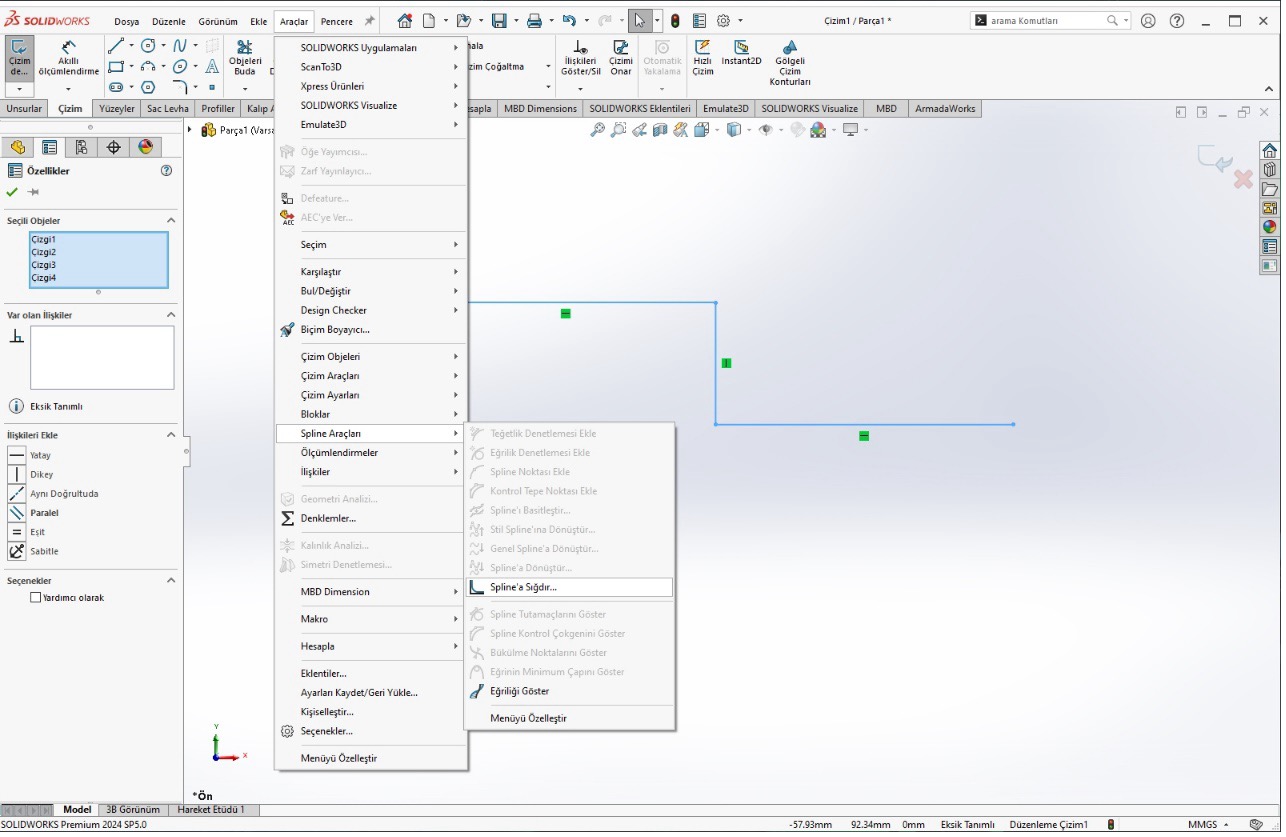
Task: Click Gölgeli Çizim Konturları icon
Action: coord(790,64)
